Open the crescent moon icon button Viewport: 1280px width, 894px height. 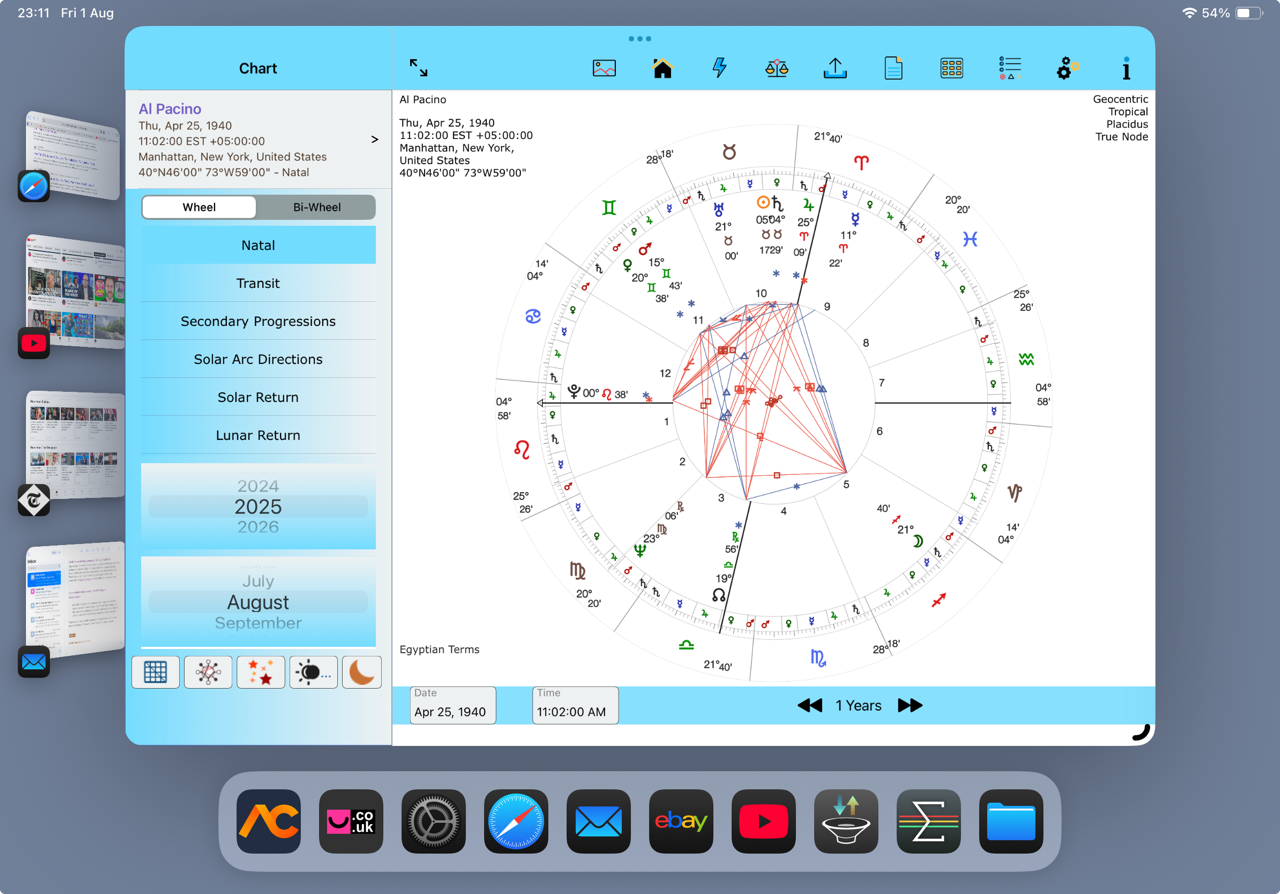362,672
